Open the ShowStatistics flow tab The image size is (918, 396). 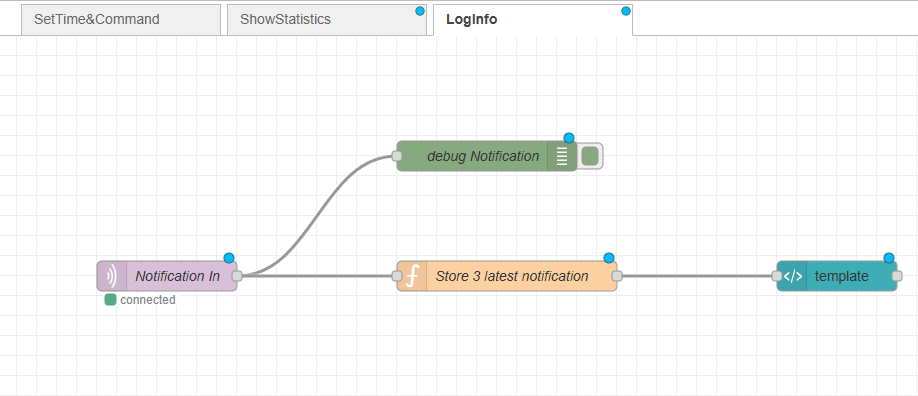coord(327,19)
